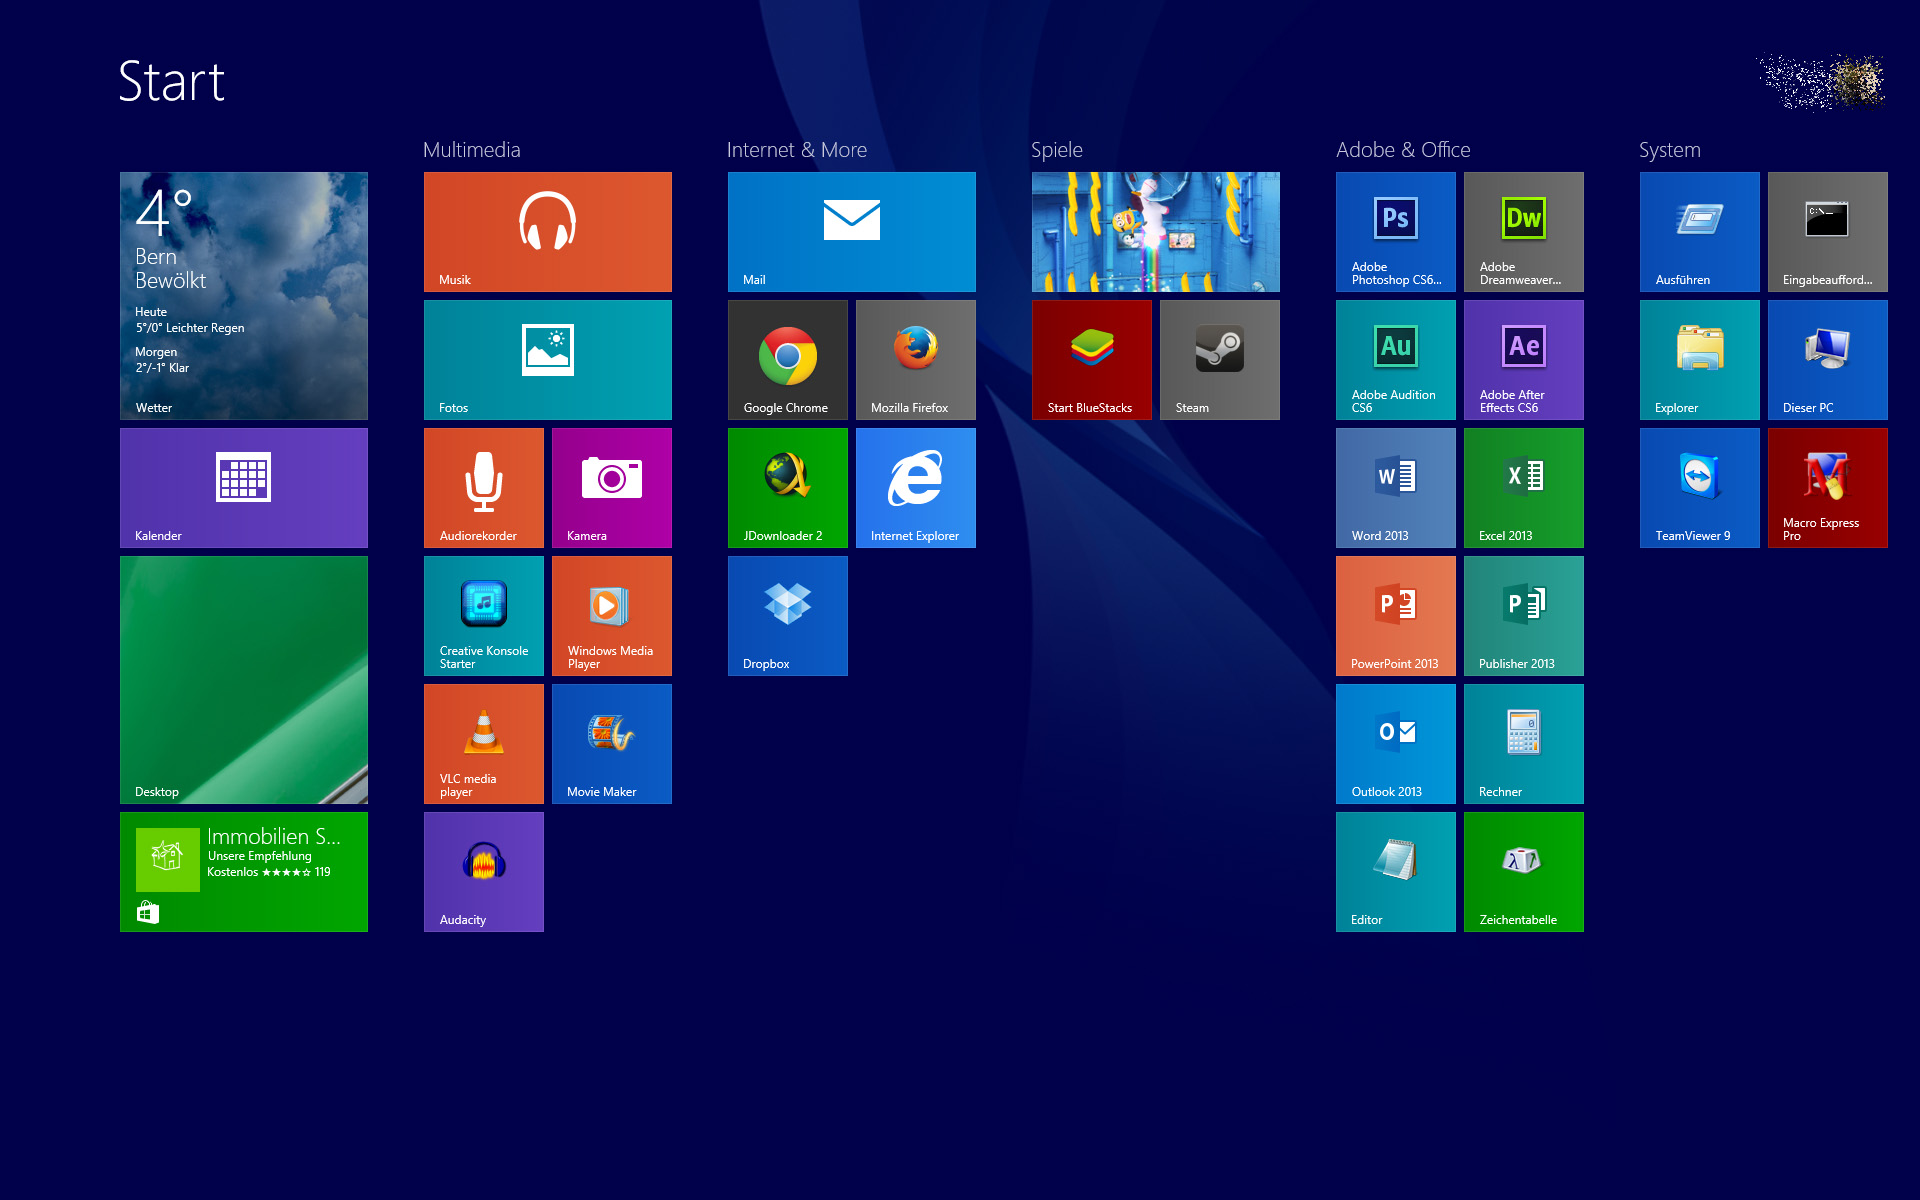Image resolution: width=1920 pixels, height=1200 pixels.
Task: Open the Dropbox tile
Action: click(x=787, y=616)
